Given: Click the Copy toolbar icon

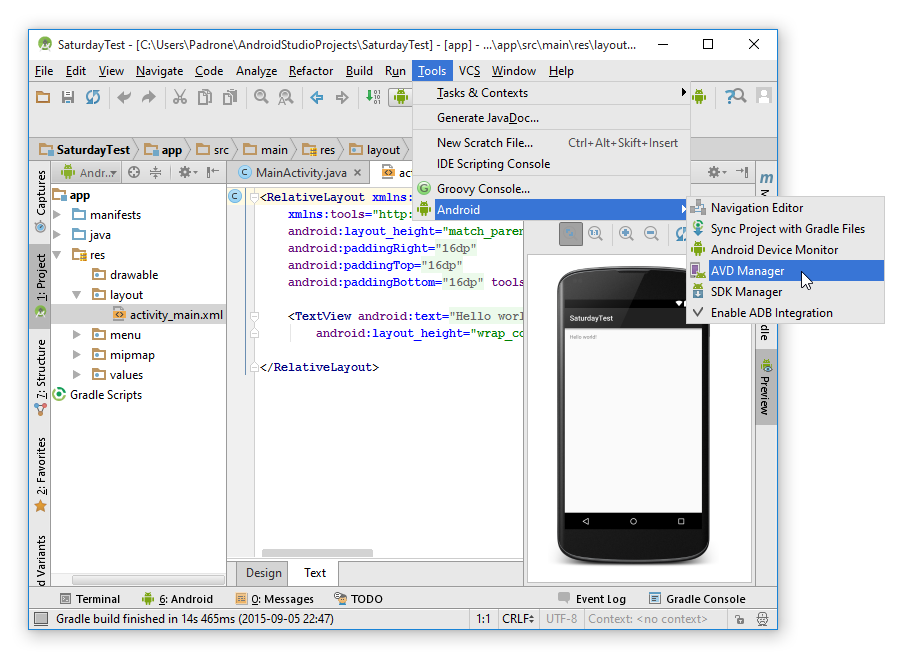Looking at the screenshot, I should [x=205, y=97].
